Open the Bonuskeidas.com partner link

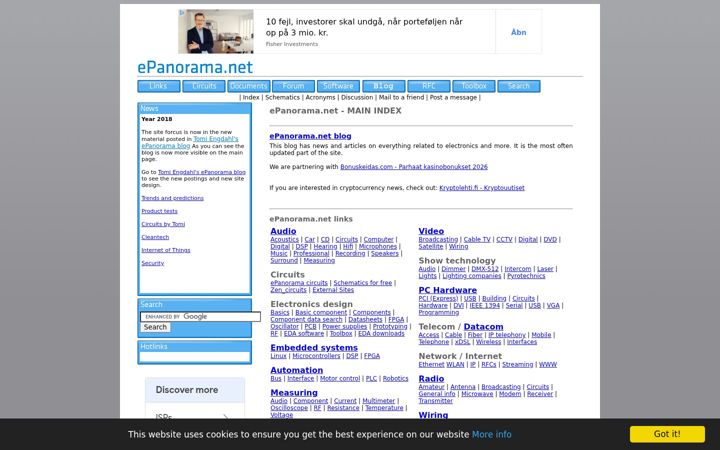(414, 167)
